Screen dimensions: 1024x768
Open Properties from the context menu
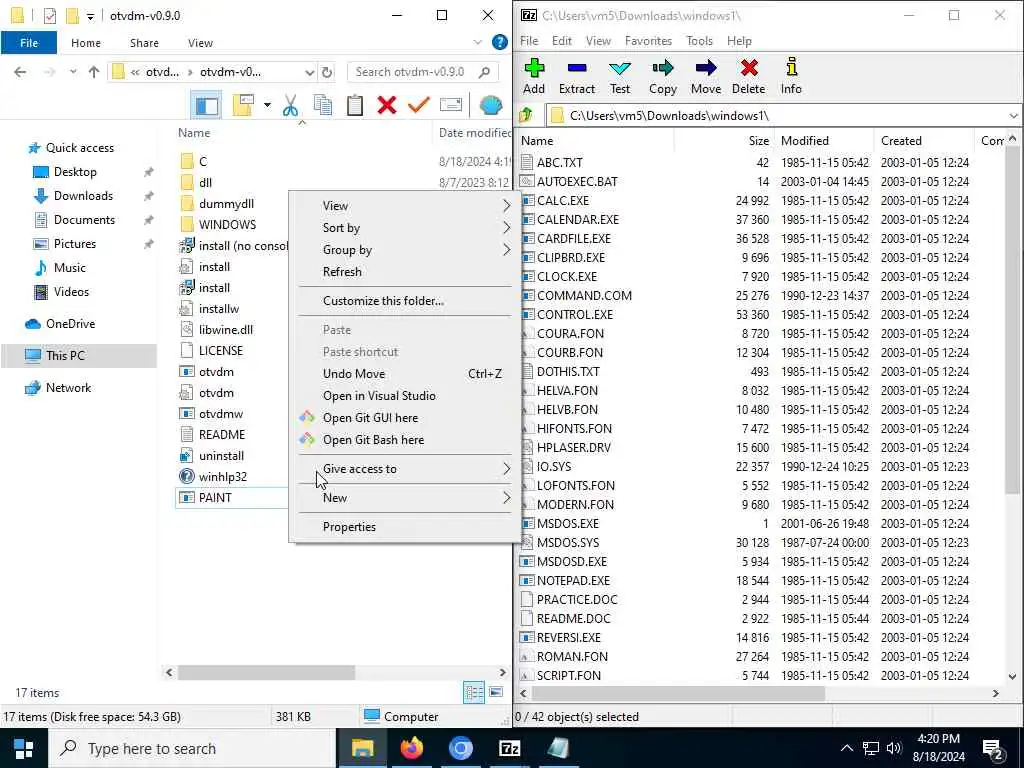click(x=405, y=527)
